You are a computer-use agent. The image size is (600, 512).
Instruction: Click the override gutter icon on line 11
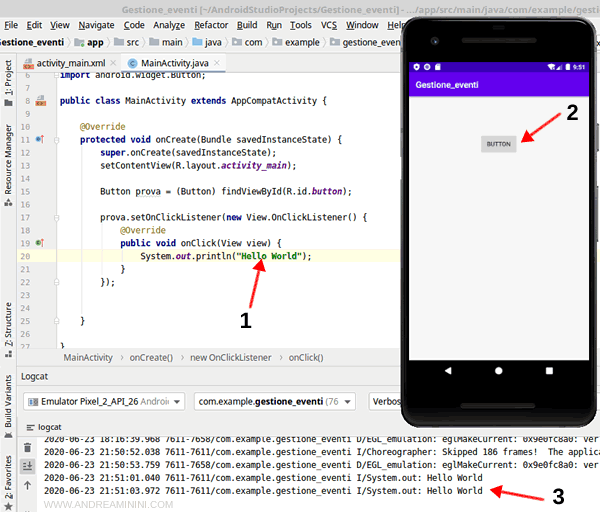40,139
